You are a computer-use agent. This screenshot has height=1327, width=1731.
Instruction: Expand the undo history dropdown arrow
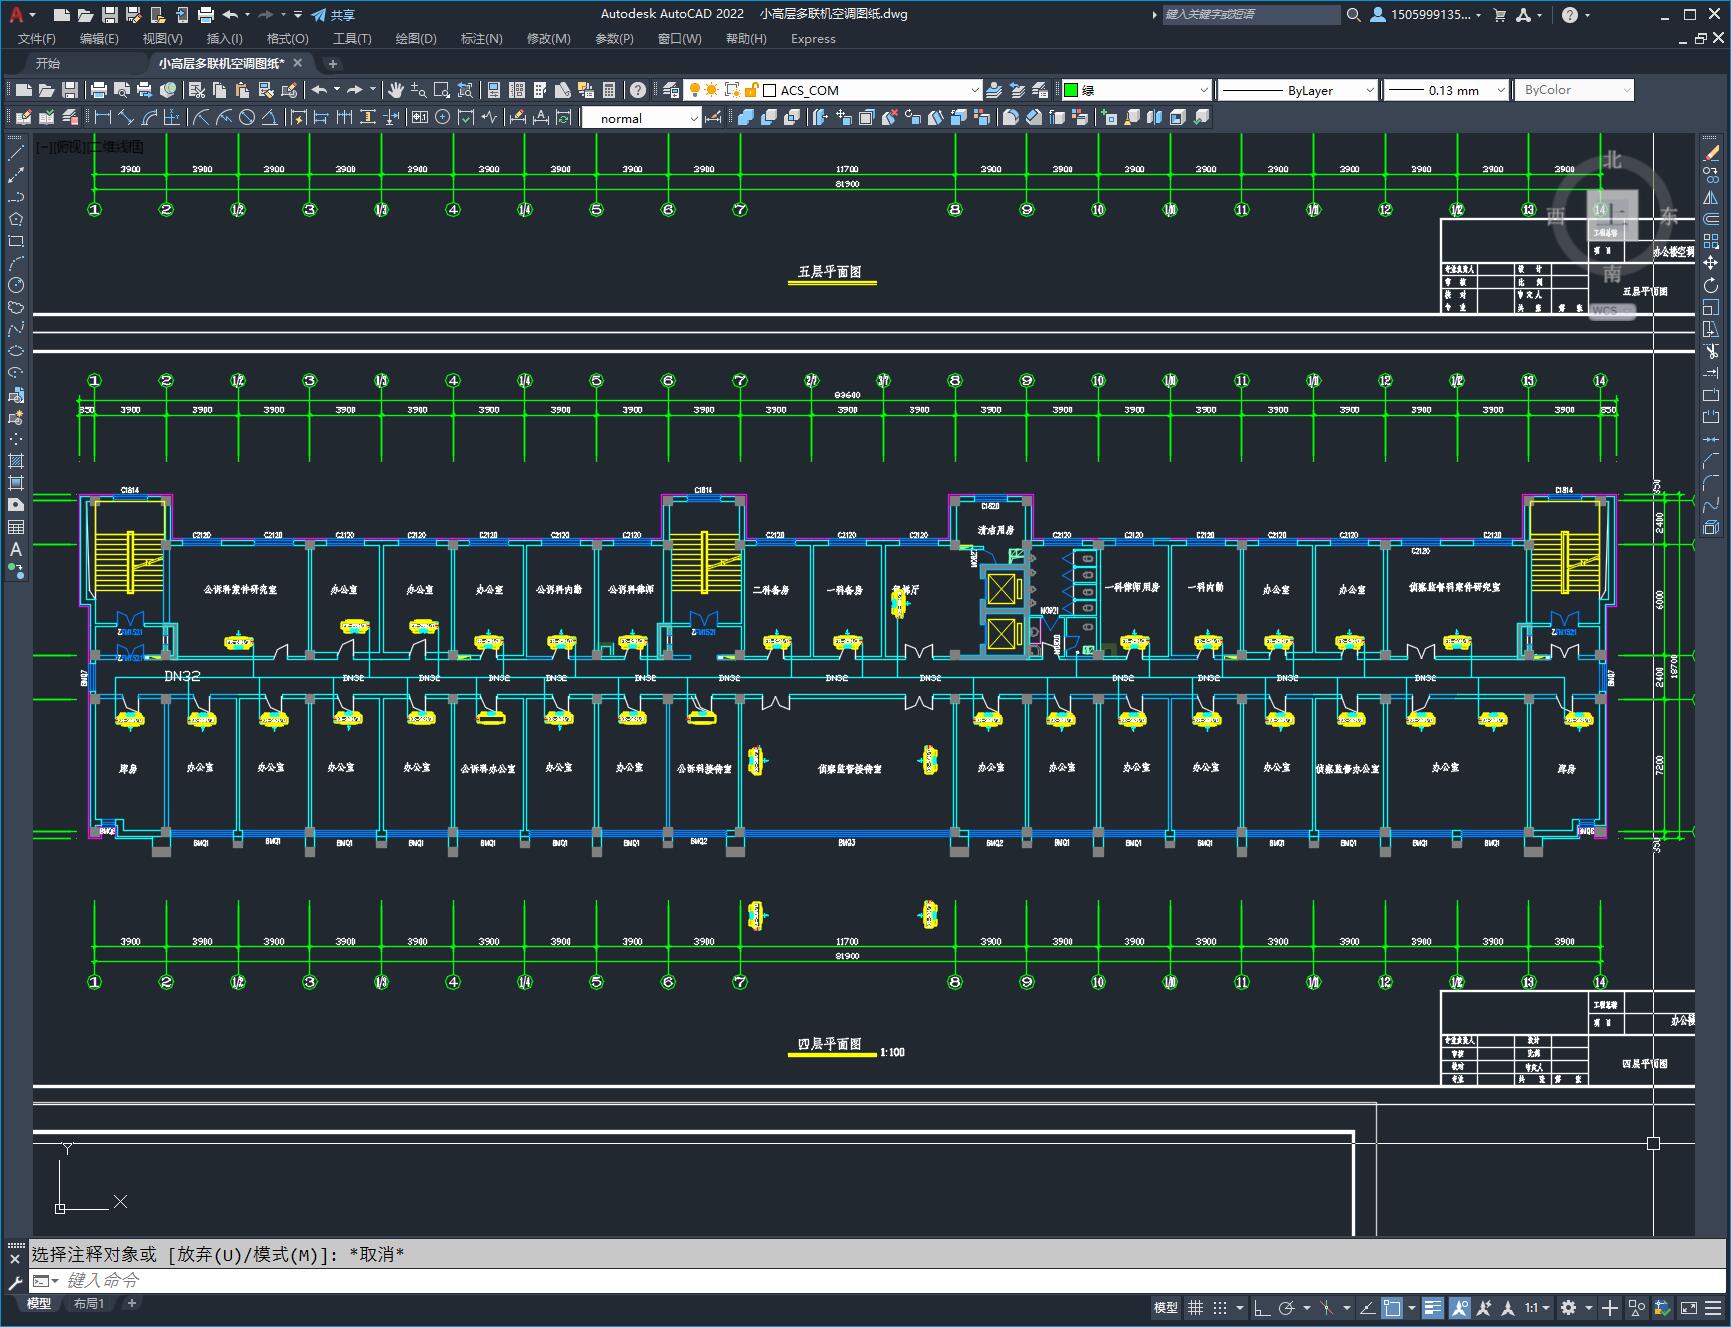click(247, 15)
